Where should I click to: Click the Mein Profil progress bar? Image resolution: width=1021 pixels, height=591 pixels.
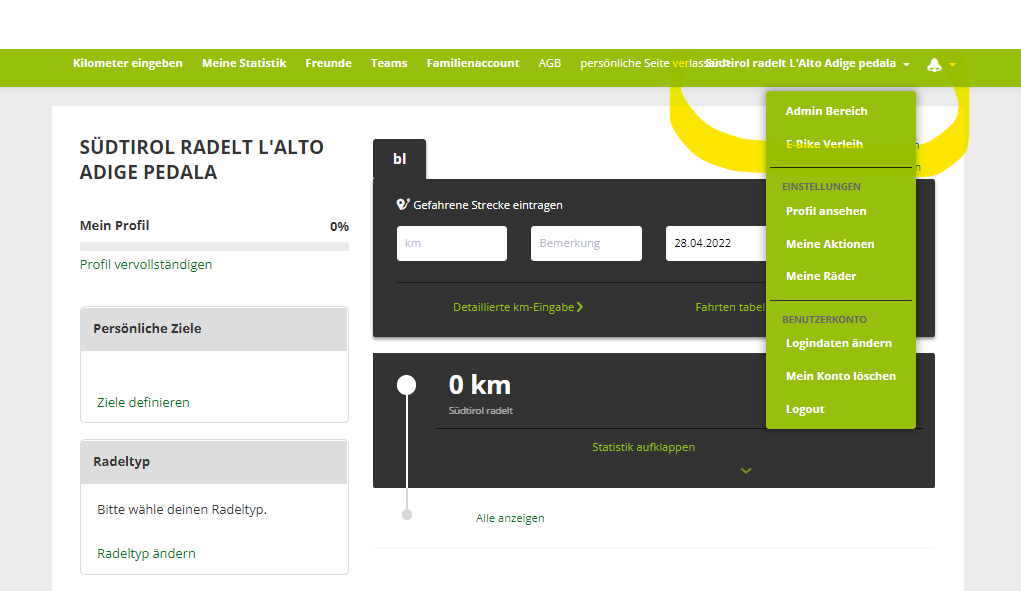[x=214, y=247]
